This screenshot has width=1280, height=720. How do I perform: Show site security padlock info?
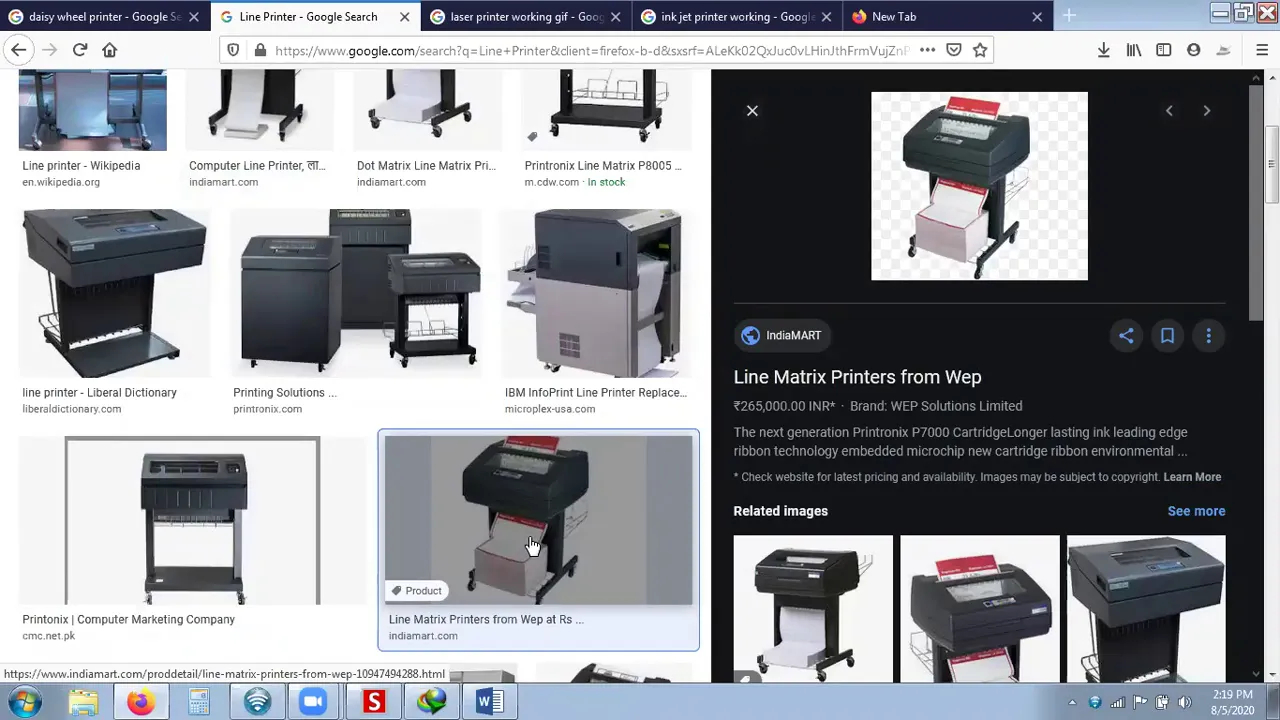coord(260,50)
